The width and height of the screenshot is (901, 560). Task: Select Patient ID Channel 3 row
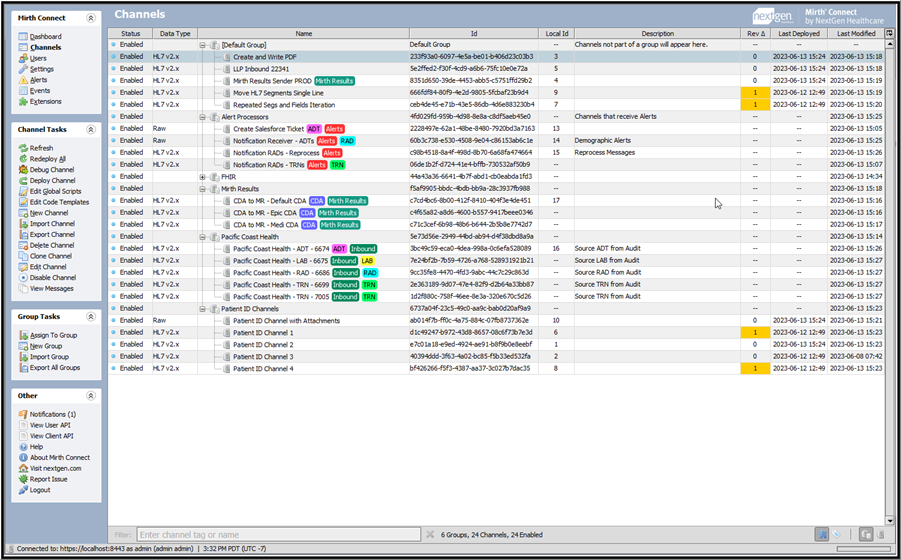496,357
